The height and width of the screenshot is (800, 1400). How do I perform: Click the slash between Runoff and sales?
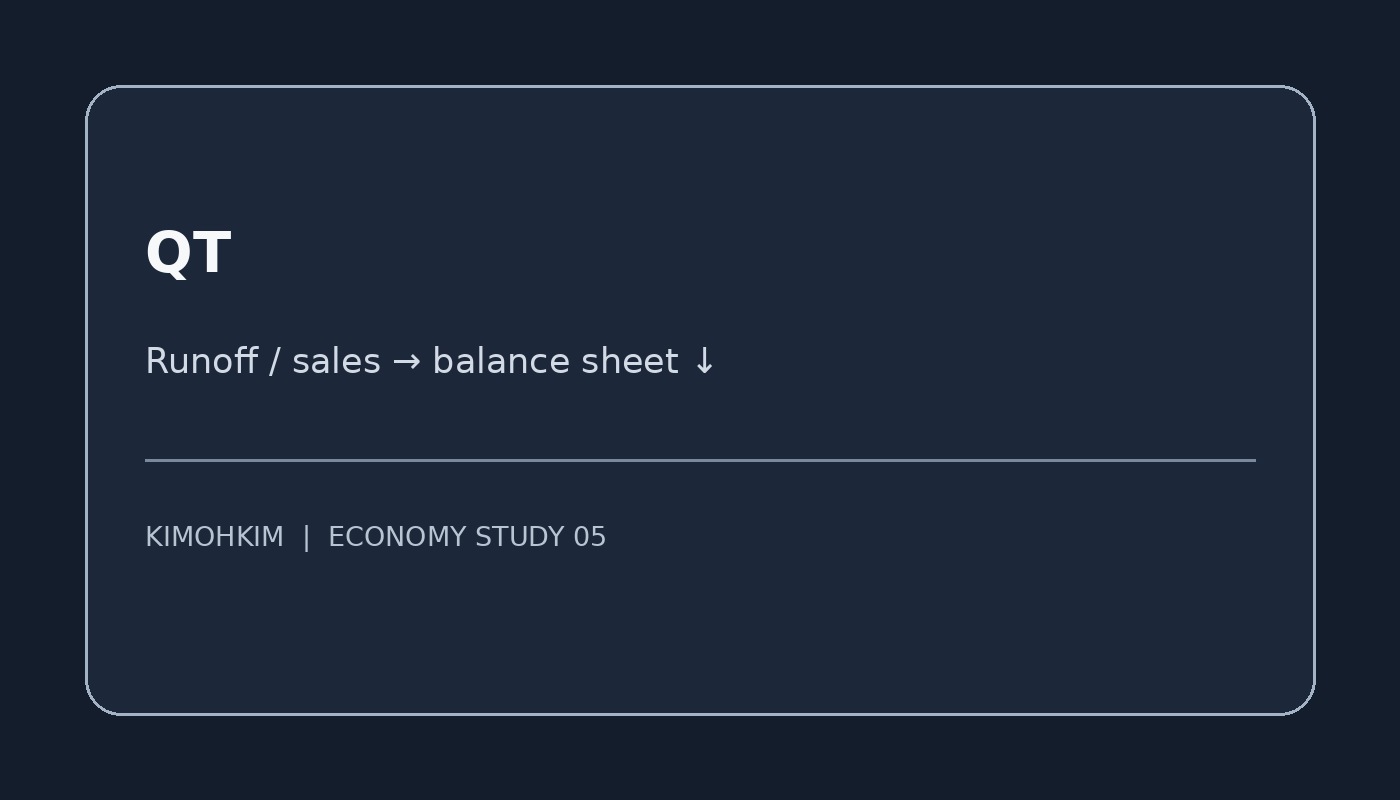tap(275, 361)
